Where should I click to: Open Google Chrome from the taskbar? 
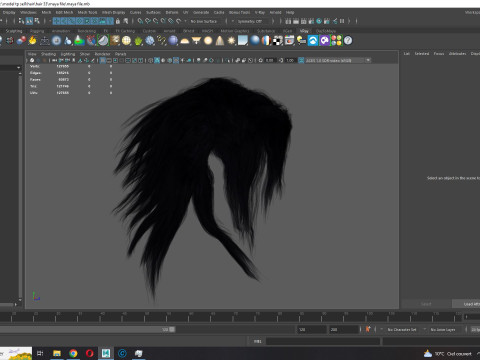pos(73,353)
